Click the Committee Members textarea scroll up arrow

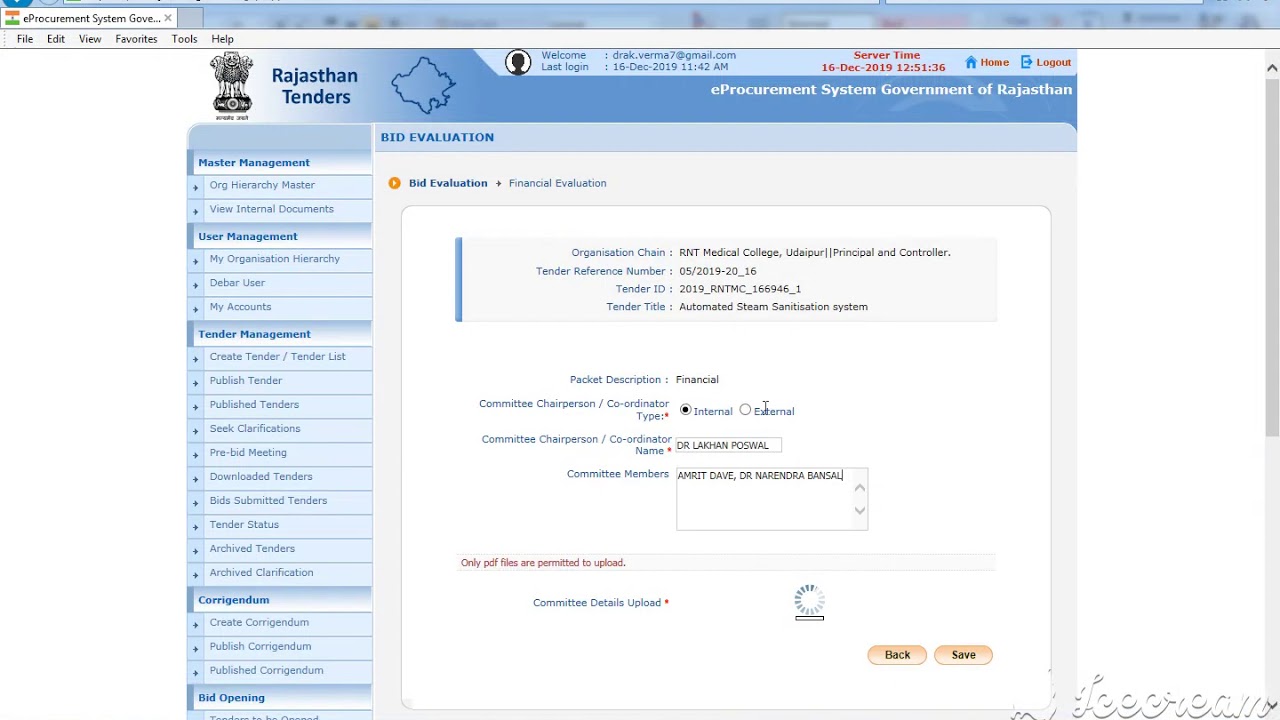(859, 488)
